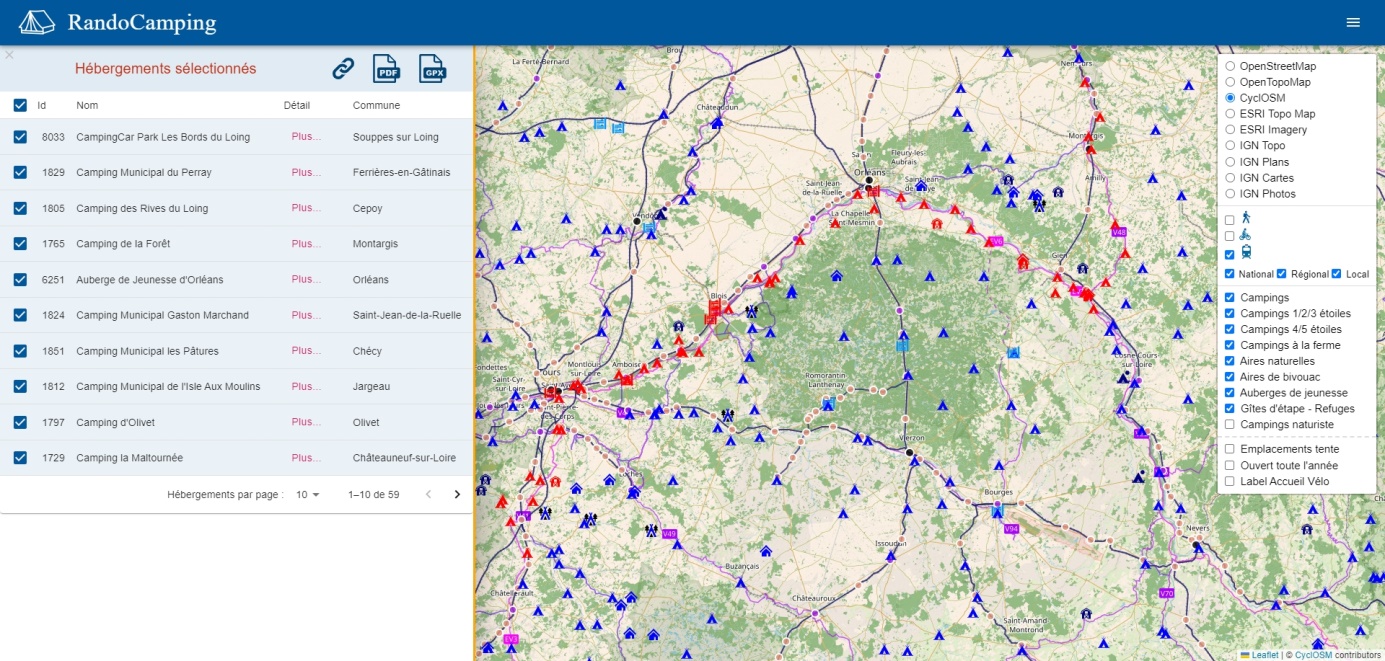
Task: Select IGN Photos base layer
Action: (x=1230, y=194)
